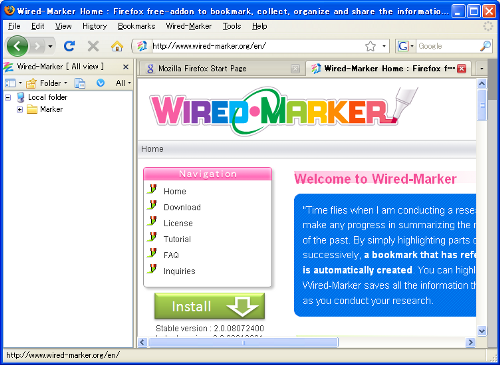Click the Wired-Marker logo banner
The image size is (500, 365).
coord(283,111)
